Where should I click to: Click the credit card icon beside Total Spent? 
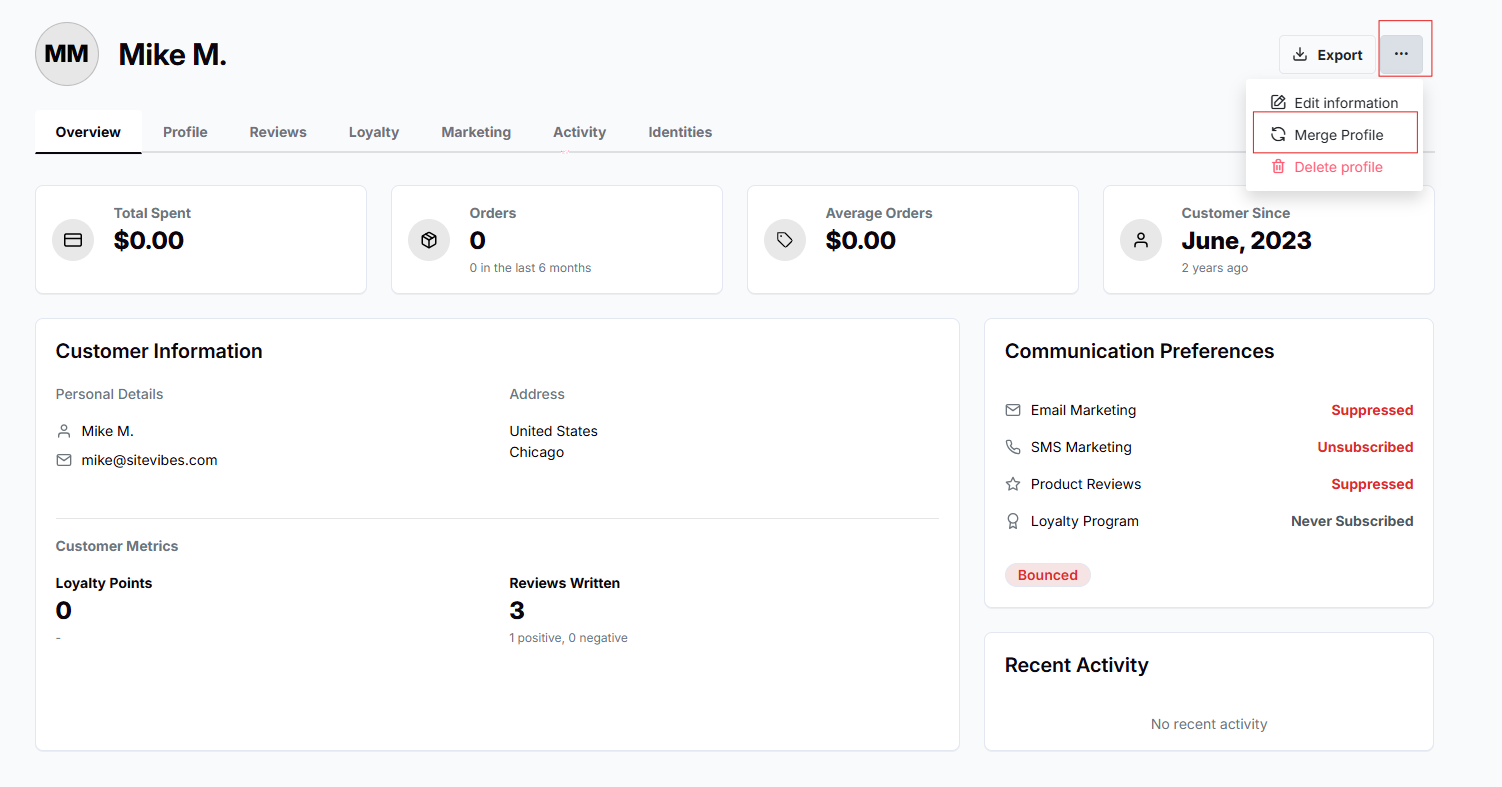coord(73,240)
